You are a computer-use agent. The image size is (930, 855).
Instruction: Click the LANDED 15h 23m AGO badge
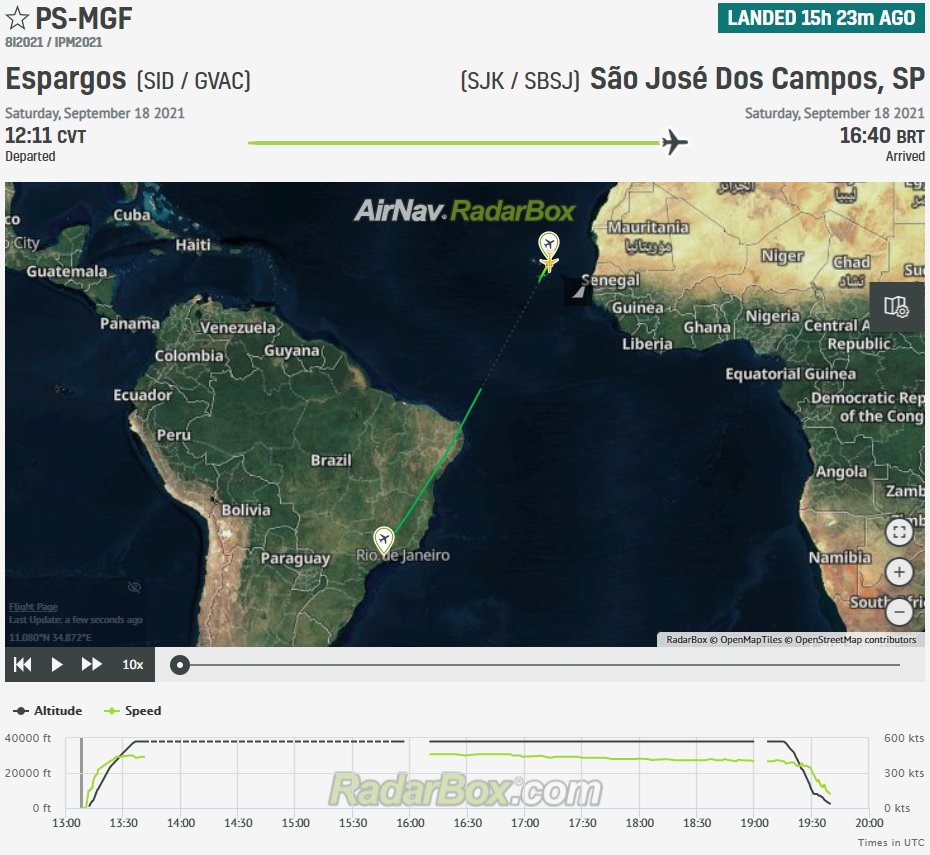[821, 18]
